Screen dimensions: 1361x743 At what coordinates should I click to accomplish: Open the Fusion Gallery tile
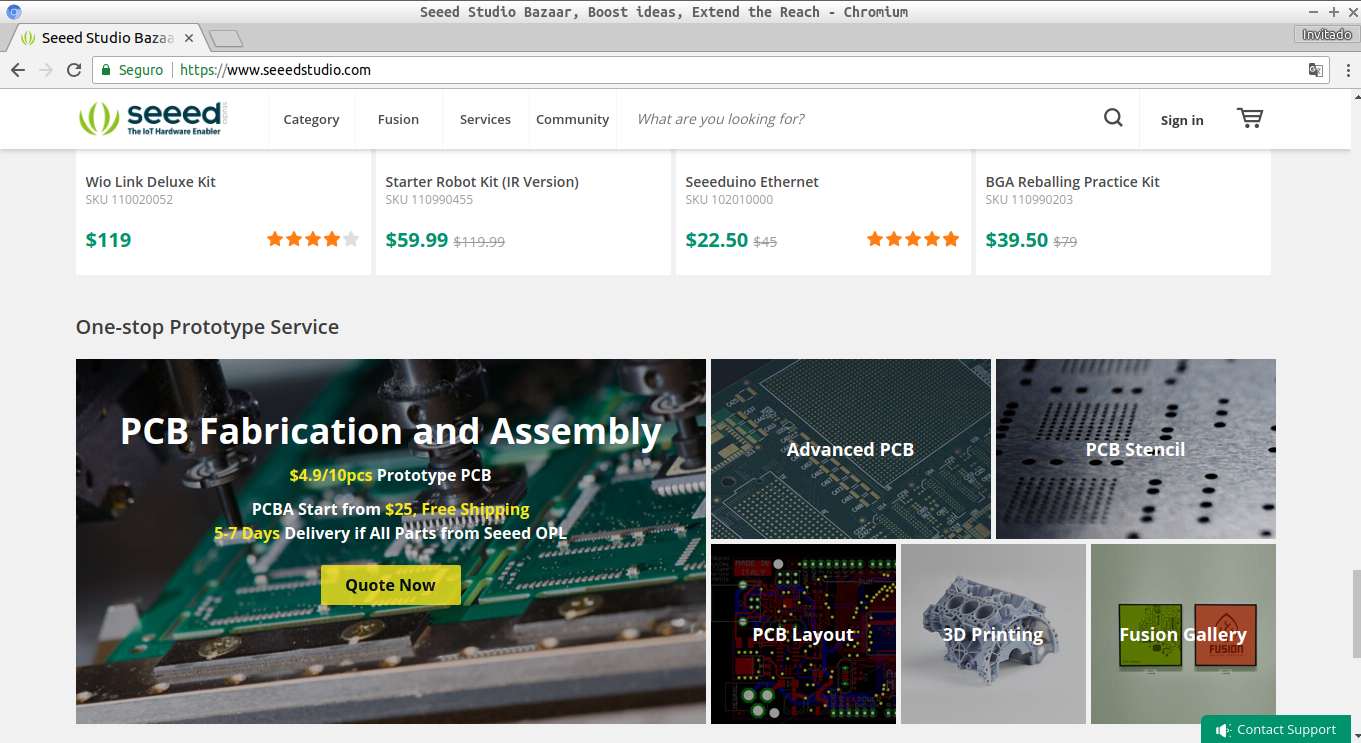(1183, 634)
